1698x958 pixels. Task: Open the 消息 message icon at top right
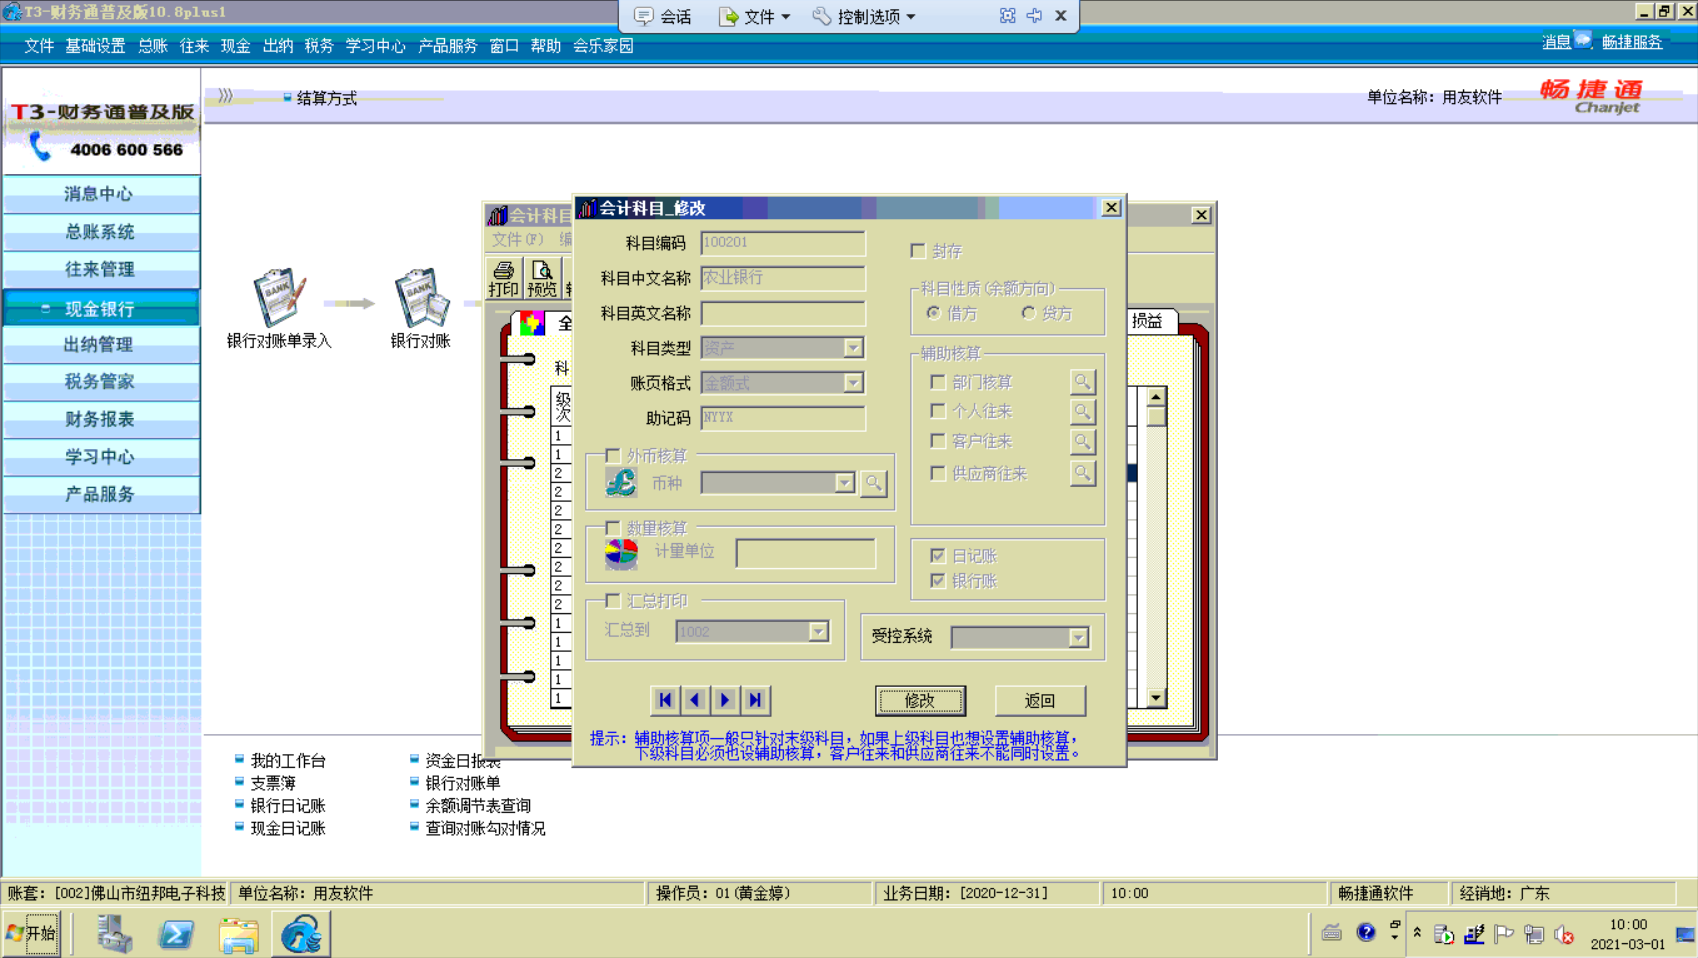[x=1582, y=40]
